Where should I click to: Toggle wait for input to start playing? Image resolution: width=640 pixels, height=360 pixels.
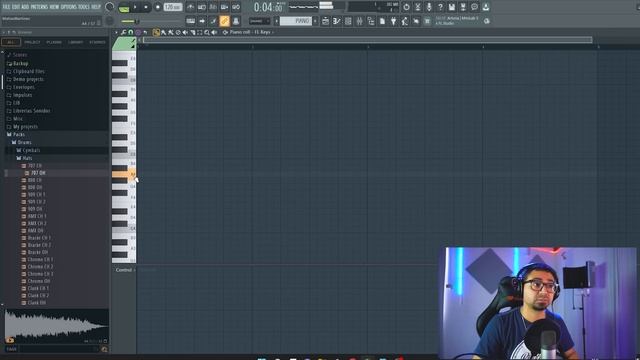[202, 7]
